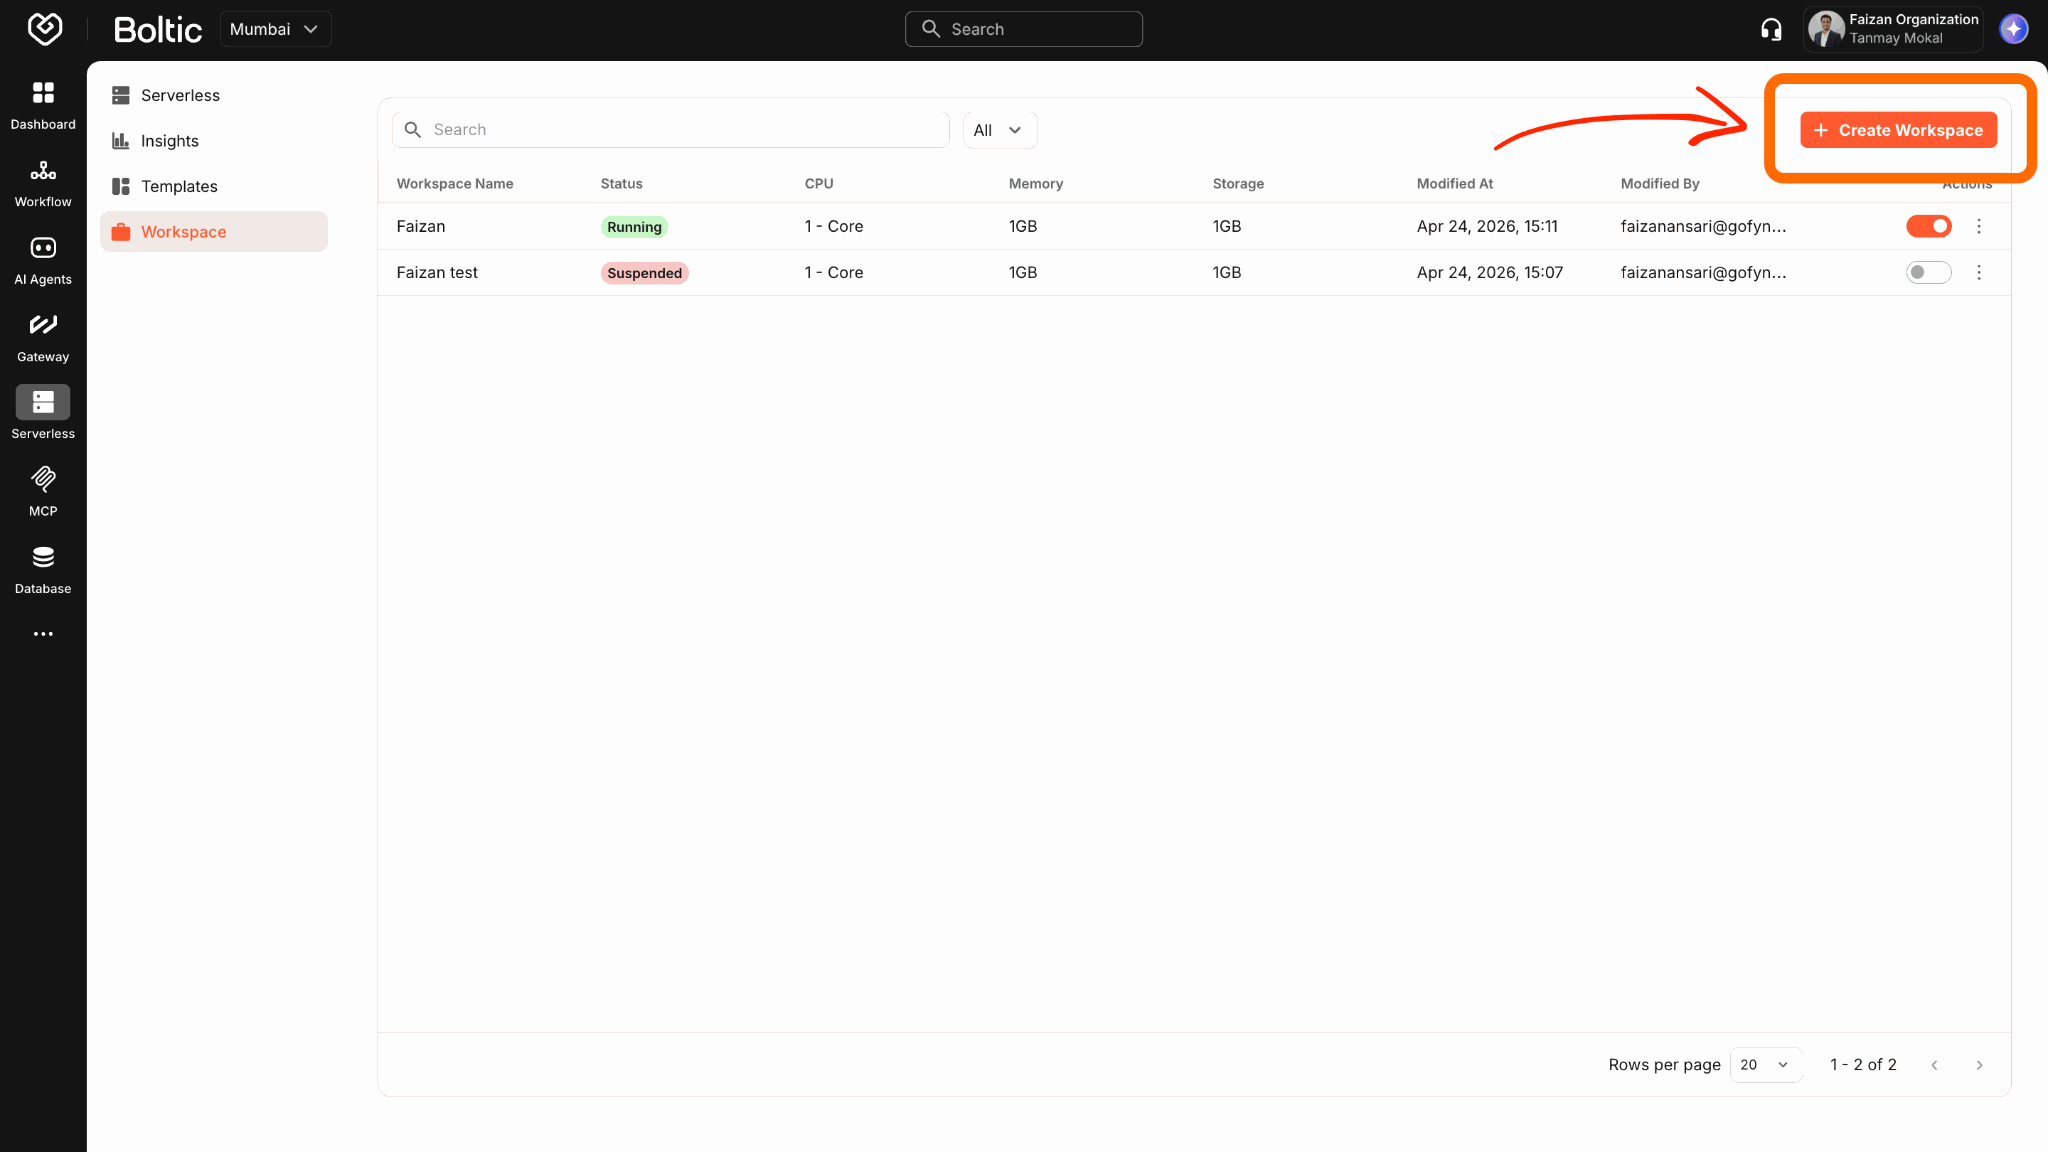
Task: Click the headset support icon
Action: [1771, 29]
